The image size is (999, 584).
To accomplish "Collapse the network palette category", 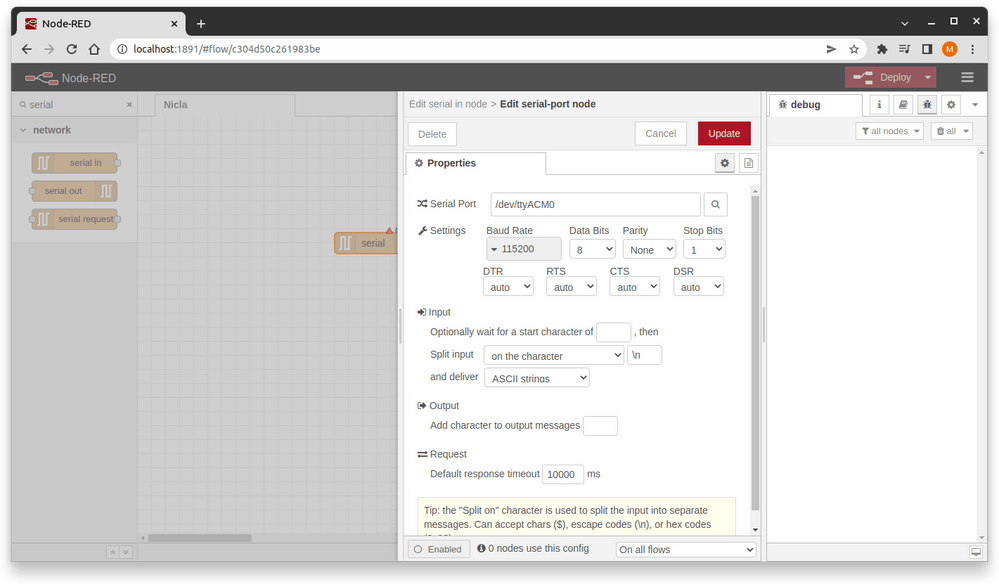I will pos(23,130).
